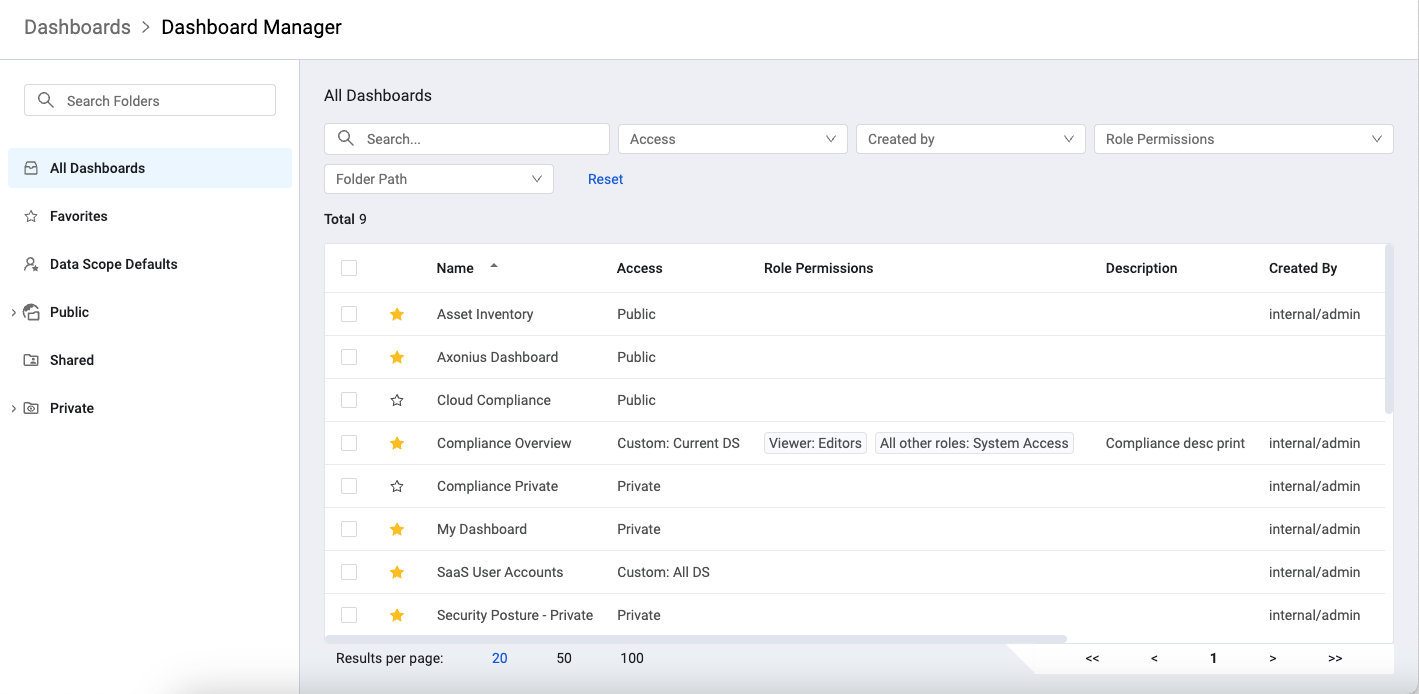1419x694 pixels.
Task: Expand the Private folder tree
Action: [13, 408]
